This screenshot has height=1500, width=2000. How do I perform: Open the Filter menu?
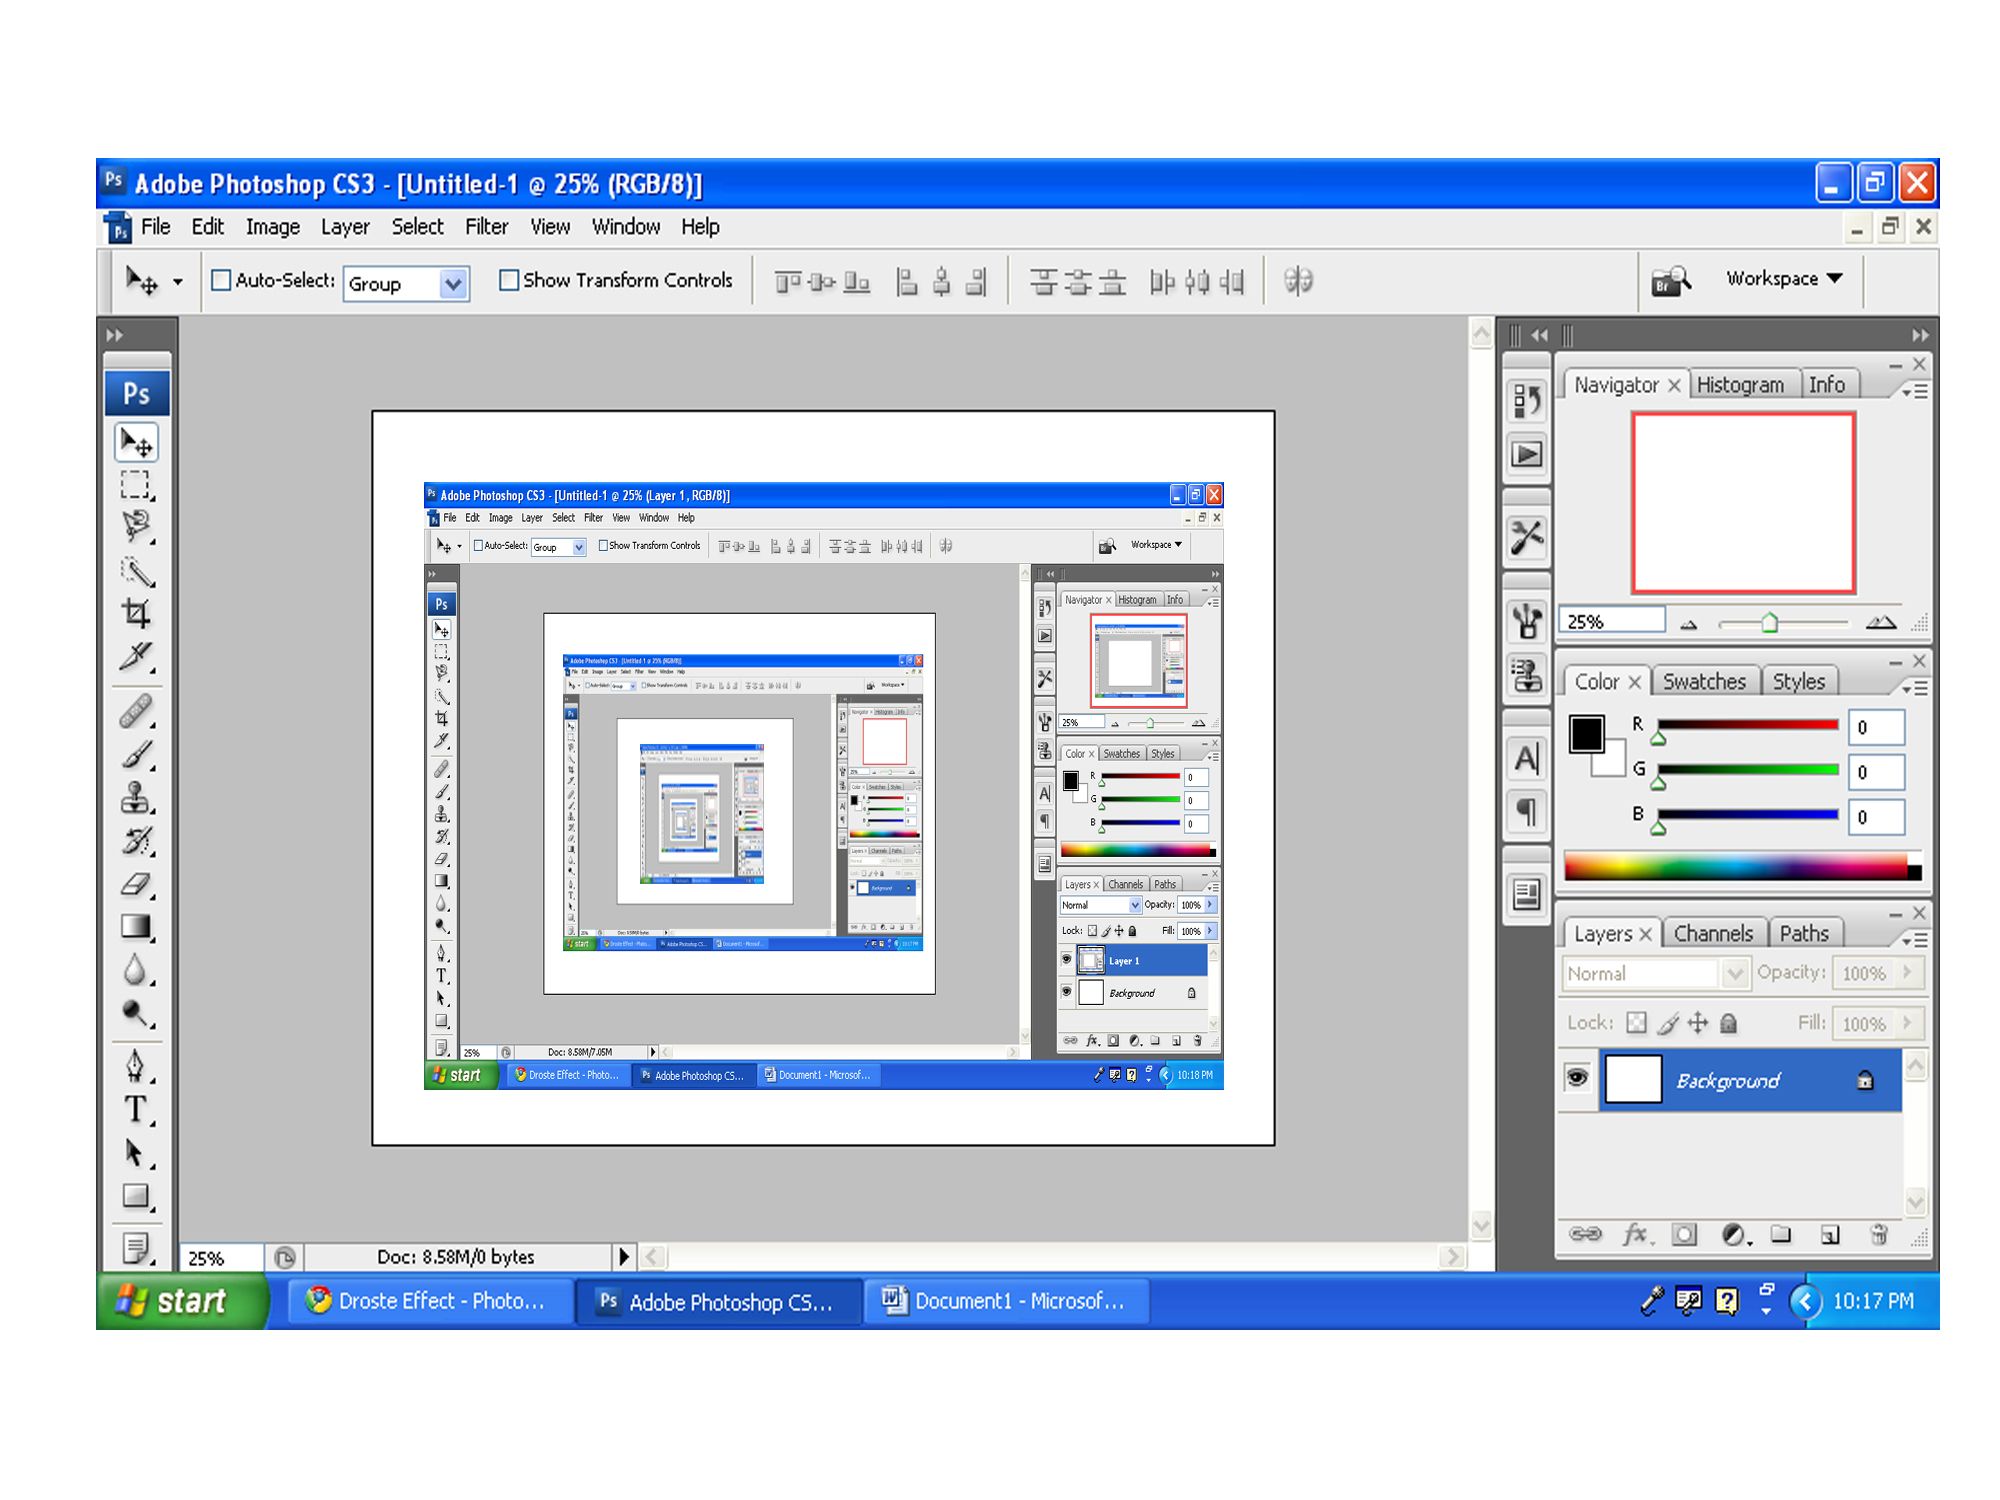click(x=487, y=227)
